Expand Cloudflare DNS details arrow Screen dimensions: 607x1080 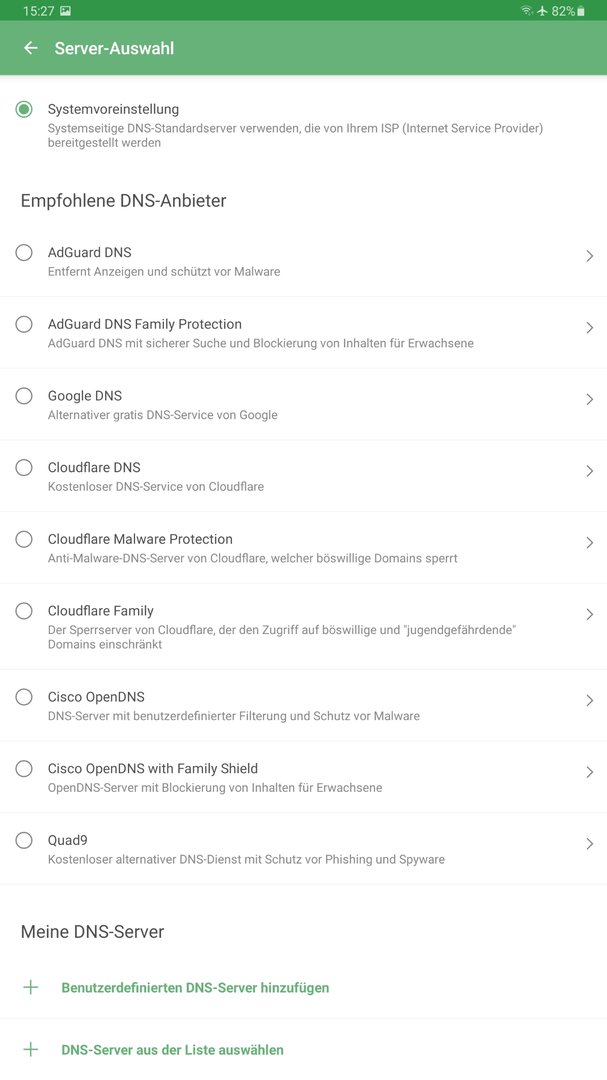(589, 470)
